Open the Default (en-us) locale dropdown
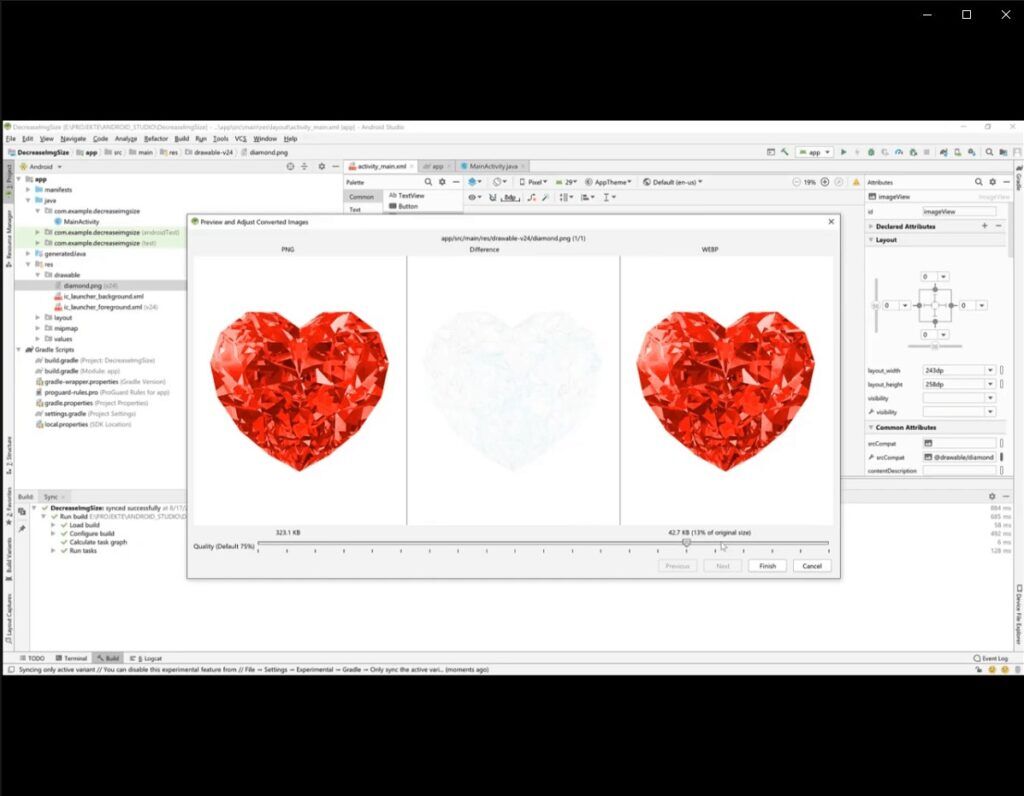 pos(673,182)
